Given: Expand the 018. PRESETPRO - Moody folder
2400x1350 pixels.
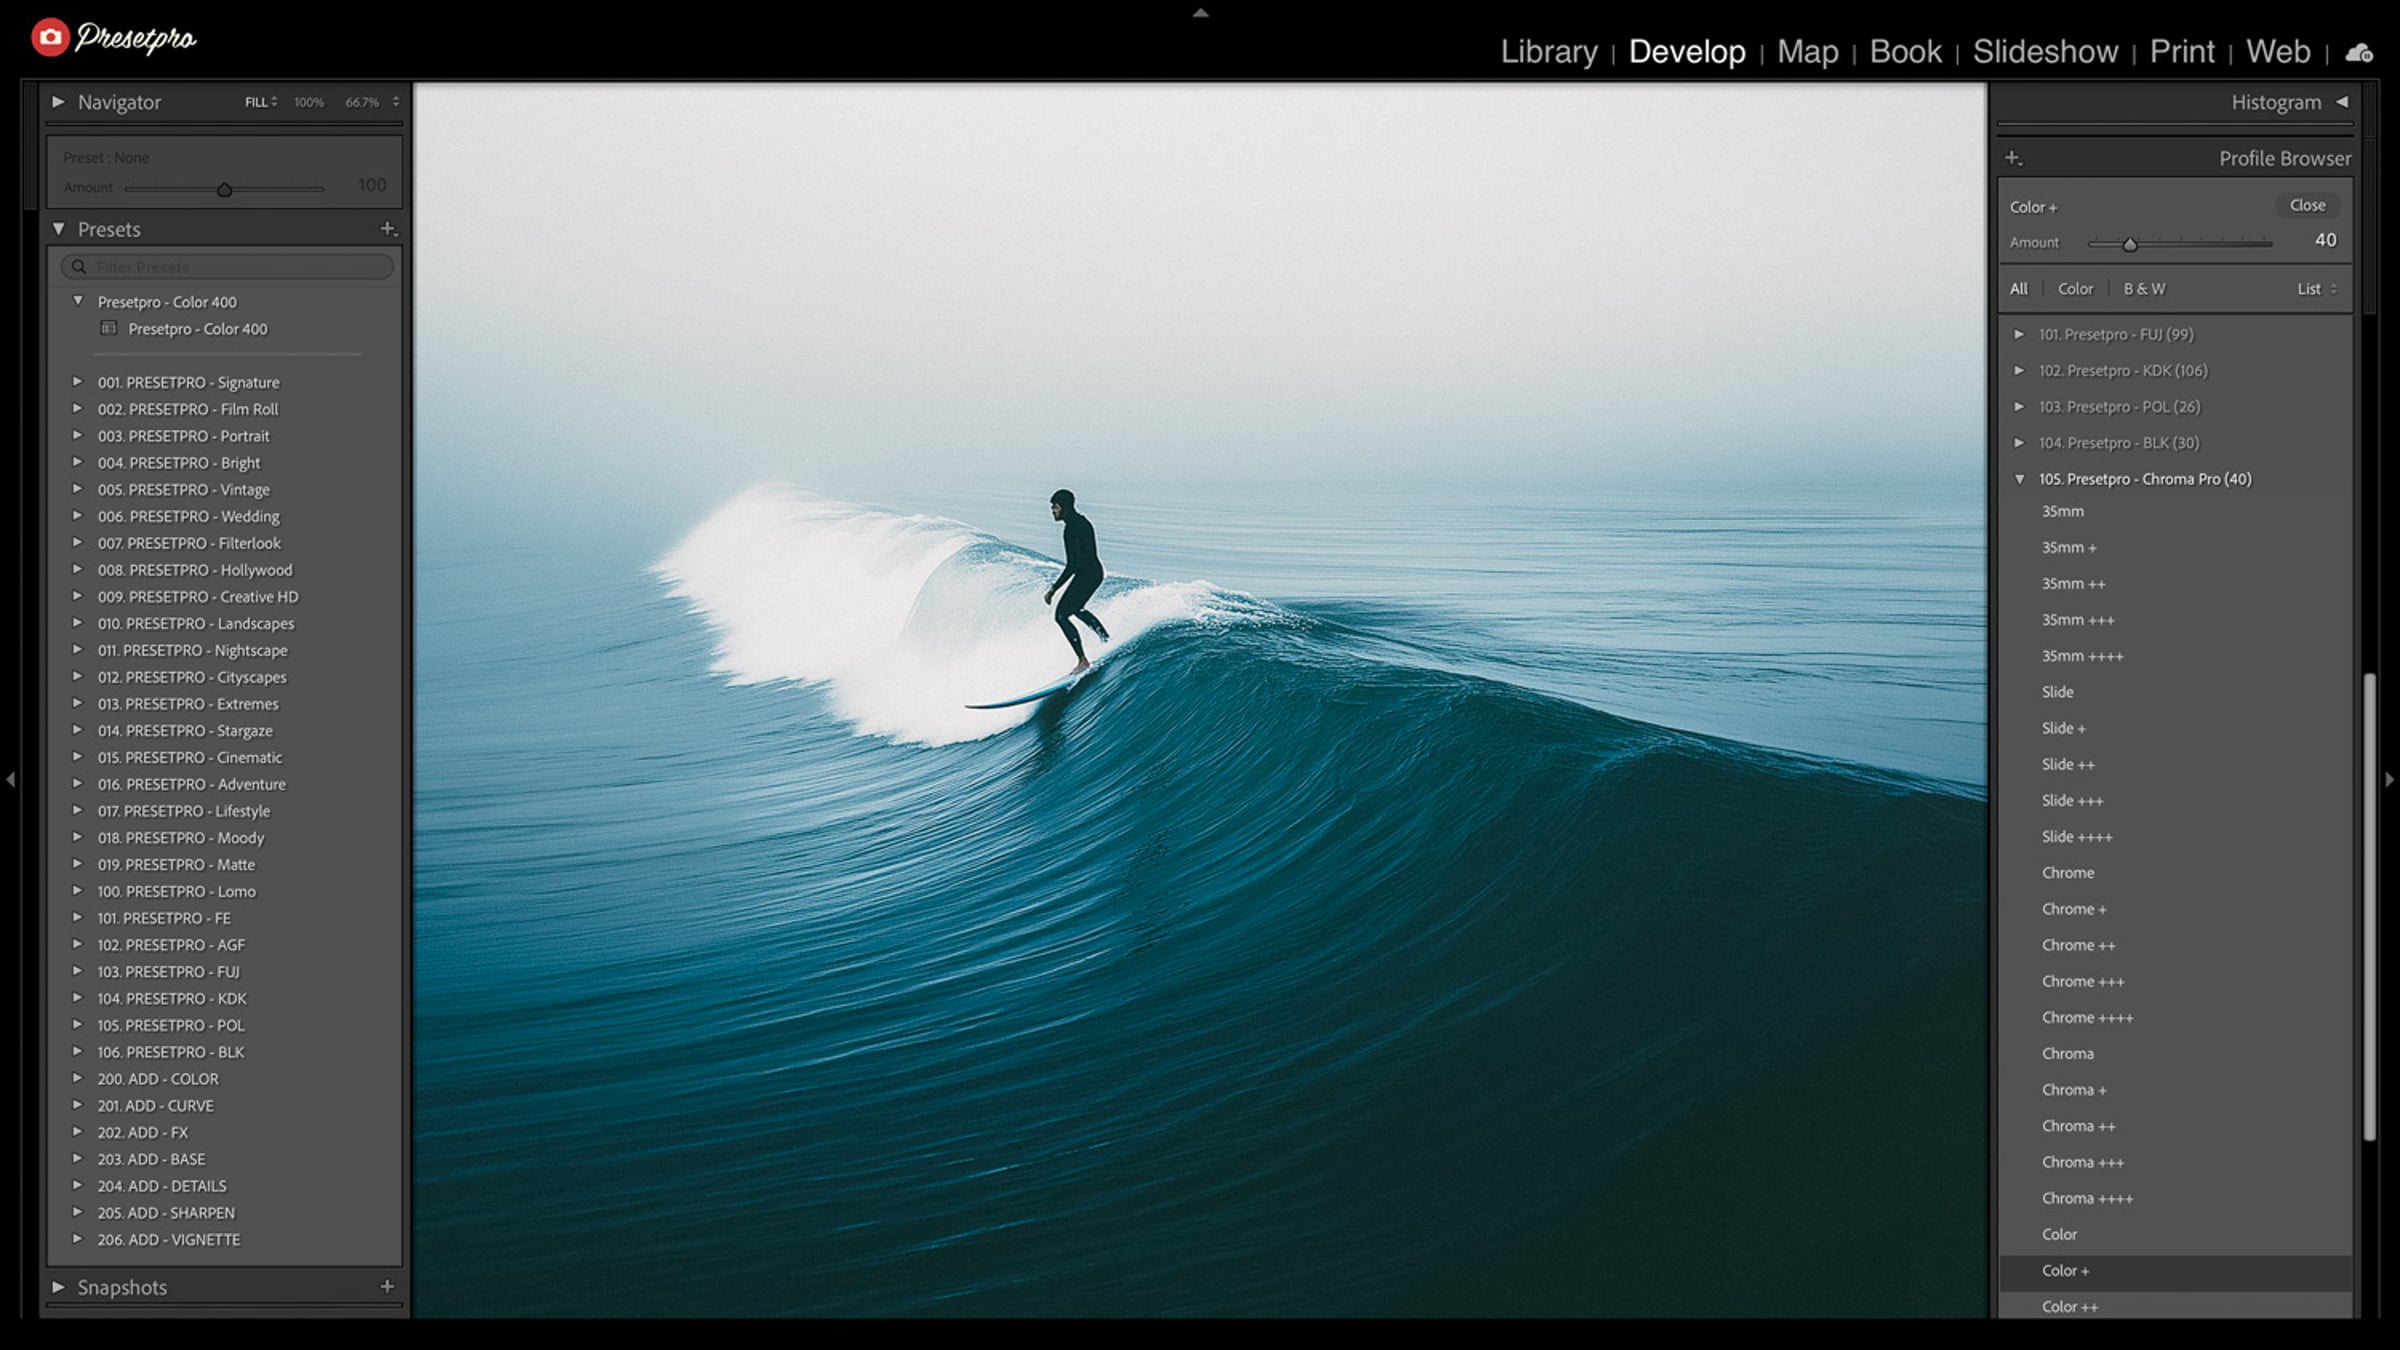Looking at the screenshot, I should pyautogui.click(x=77, y=837).
